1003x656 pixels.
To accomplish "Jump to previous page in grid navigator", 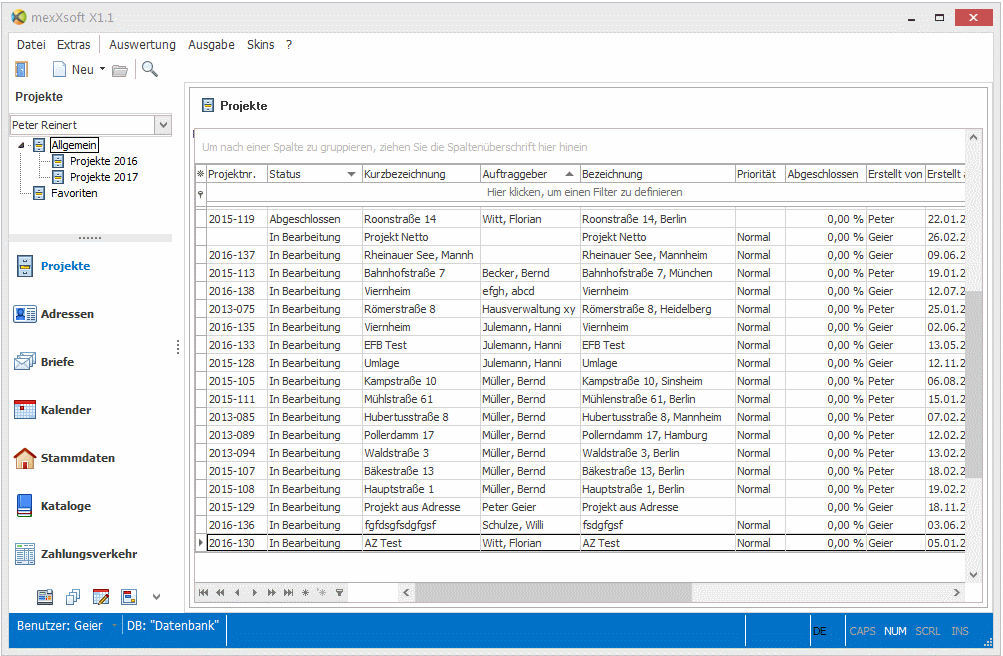I will point(221,593).
